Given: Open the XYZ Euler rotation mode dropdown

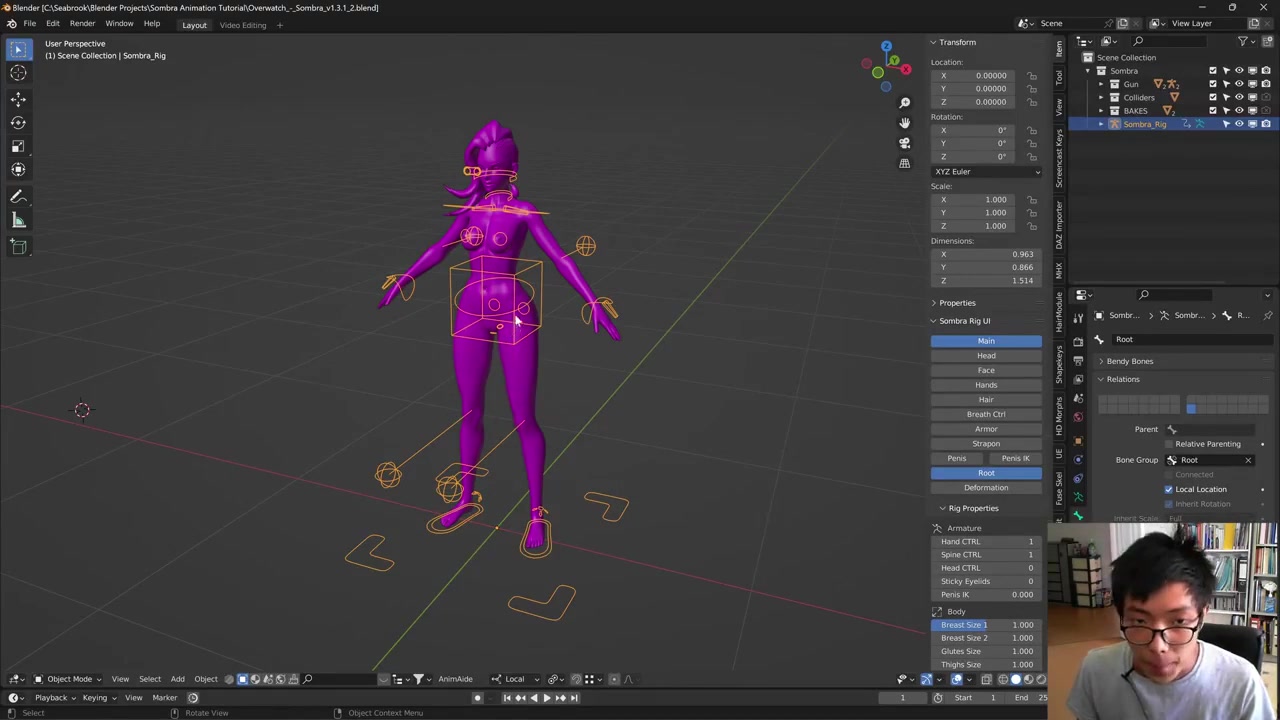Looking at the screenshot, I should point(986,172).
